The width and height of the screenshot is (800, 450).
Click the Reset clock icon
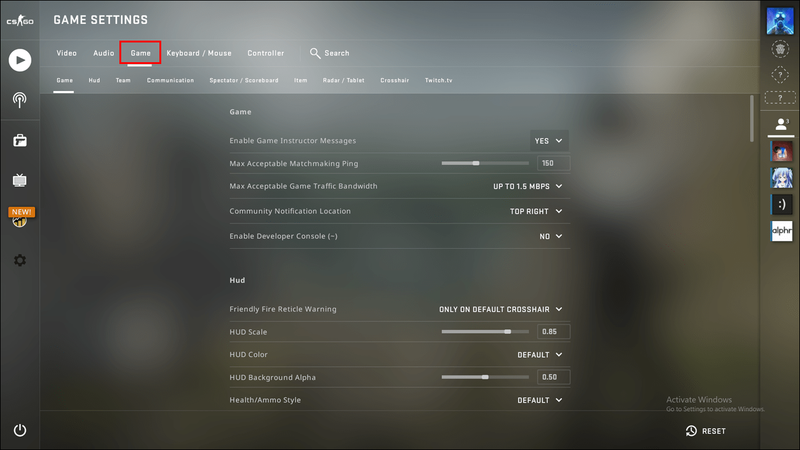(x=691, y=431)
